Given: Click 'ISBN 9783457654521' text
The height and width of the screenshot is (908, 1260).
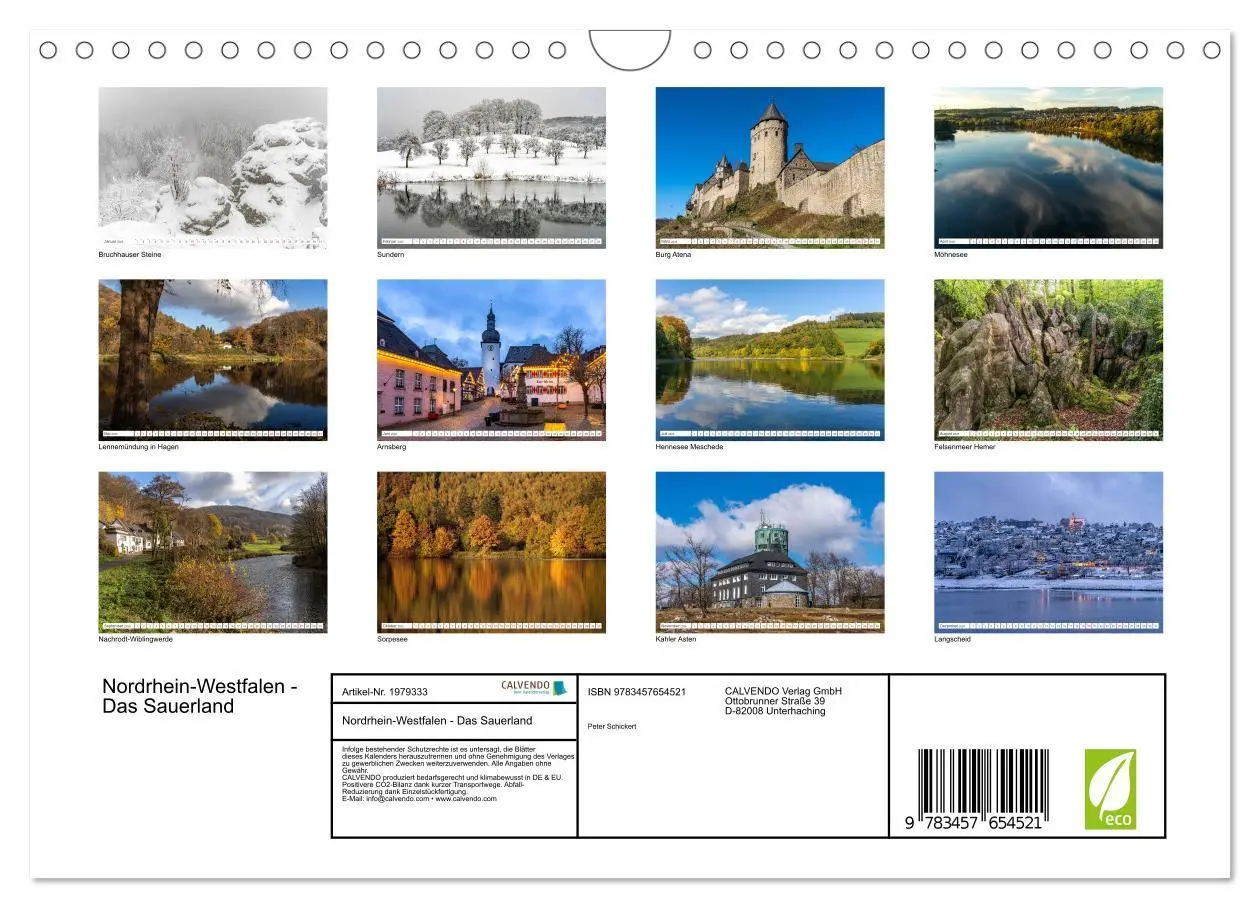Looking at the screenshot, I should coord(637,692).
